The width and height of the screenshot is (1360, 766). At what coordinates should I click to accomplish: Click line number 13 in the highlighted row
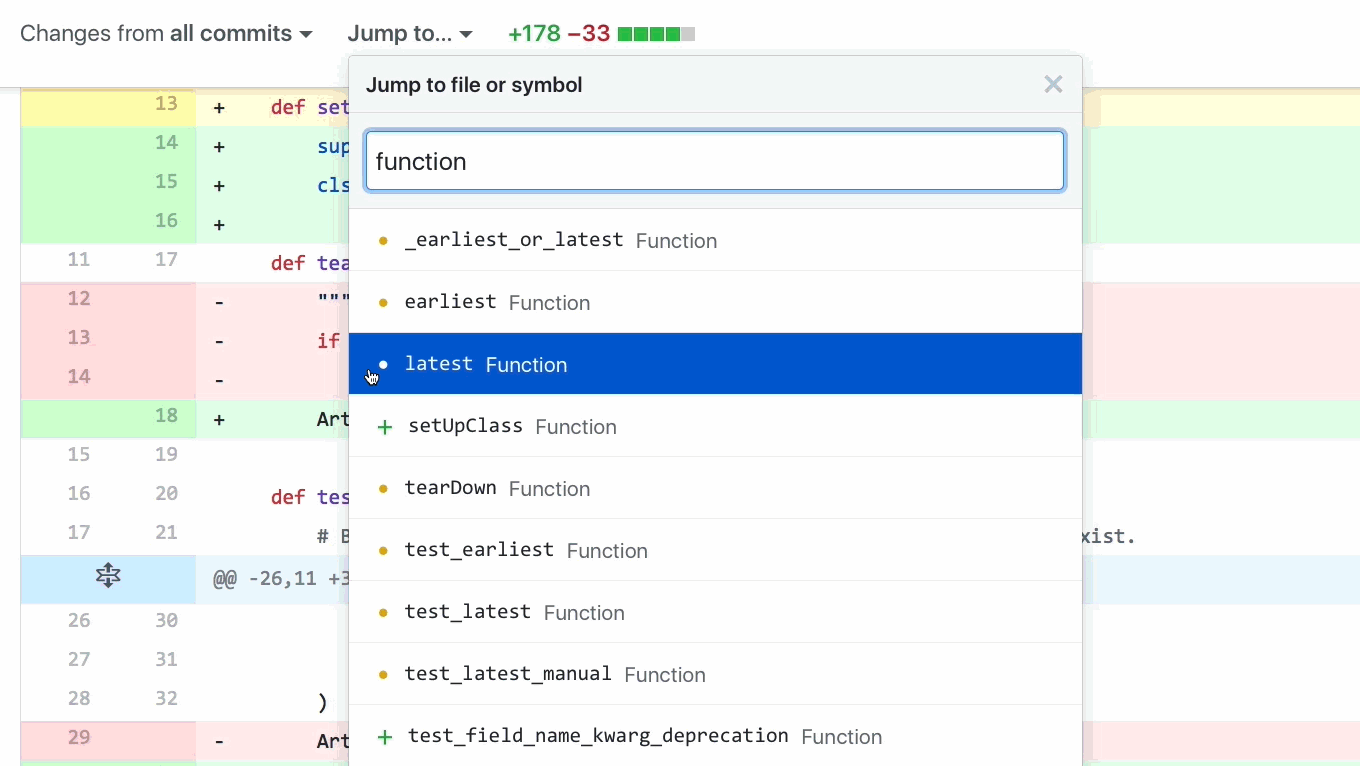[166, 104]
